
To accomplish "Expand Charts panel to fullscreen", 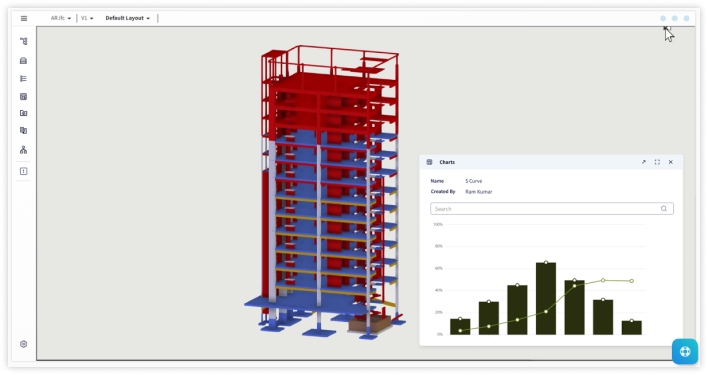I will (657, 162).
